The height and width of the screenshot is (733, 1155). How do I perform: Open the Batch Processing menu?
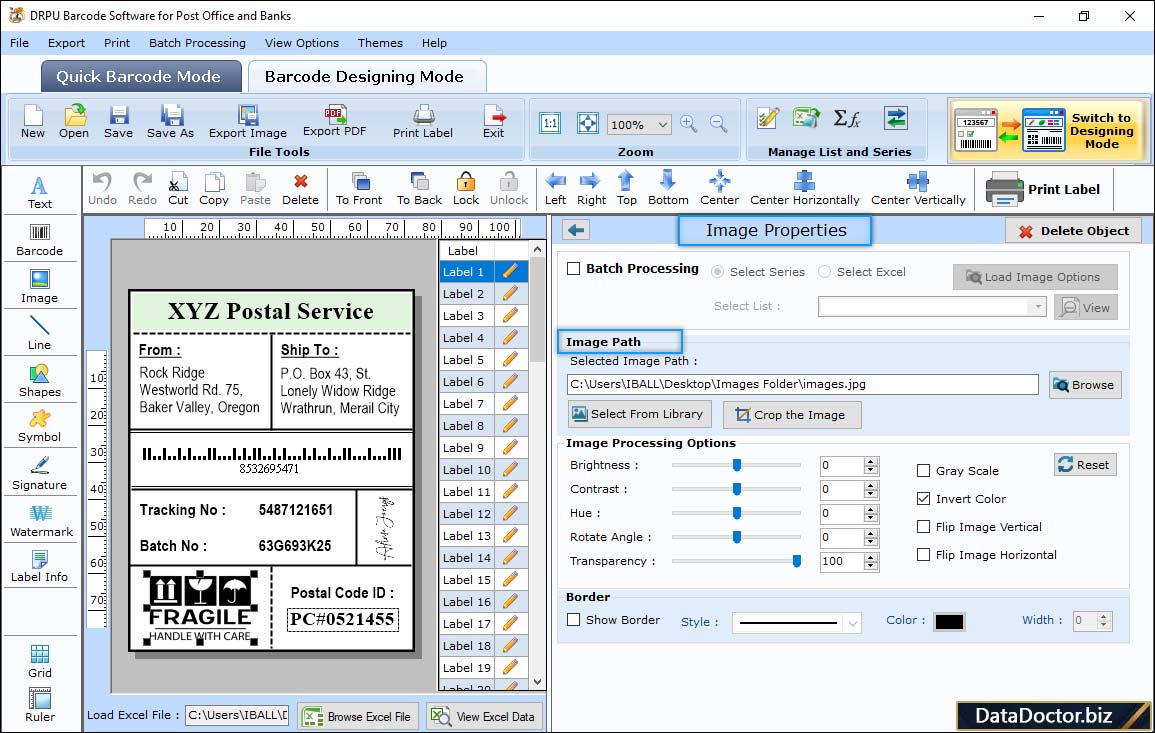(x=197, y=43)
